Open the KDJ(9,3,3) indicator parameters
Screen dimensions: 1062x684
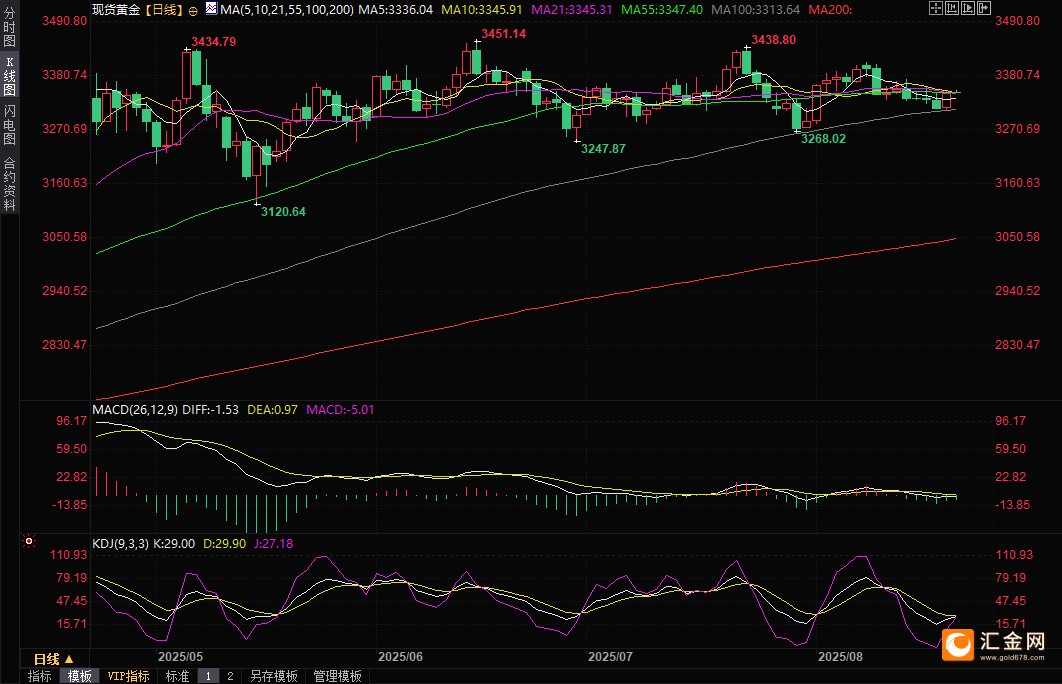(120, 543)
